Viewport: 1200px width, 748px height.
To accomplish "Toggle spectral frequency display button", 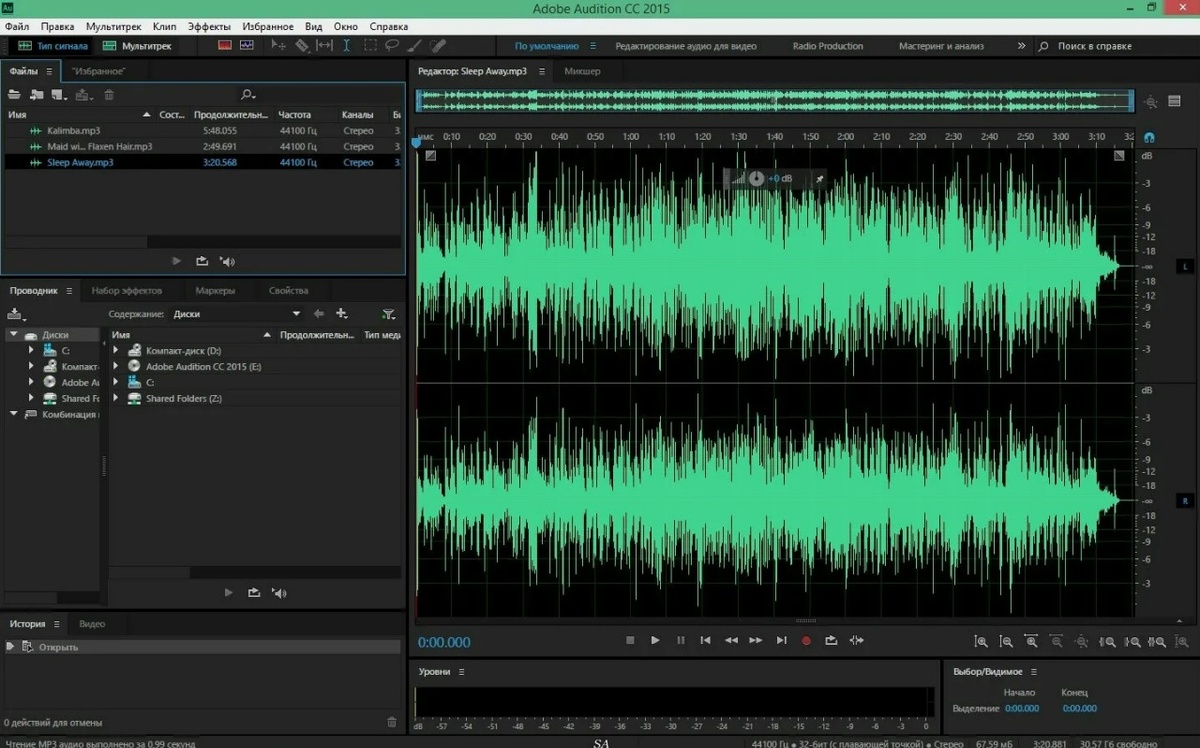I will tap(225, 45).
